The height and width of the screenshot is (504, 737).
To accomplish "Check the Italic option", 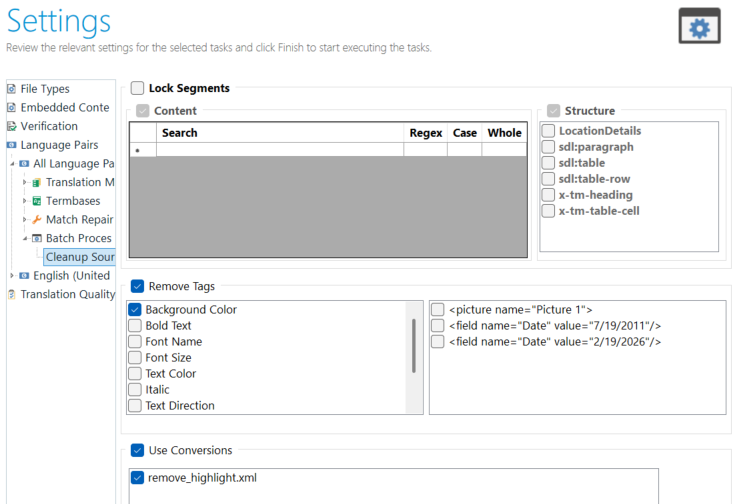I will [135, 390].
